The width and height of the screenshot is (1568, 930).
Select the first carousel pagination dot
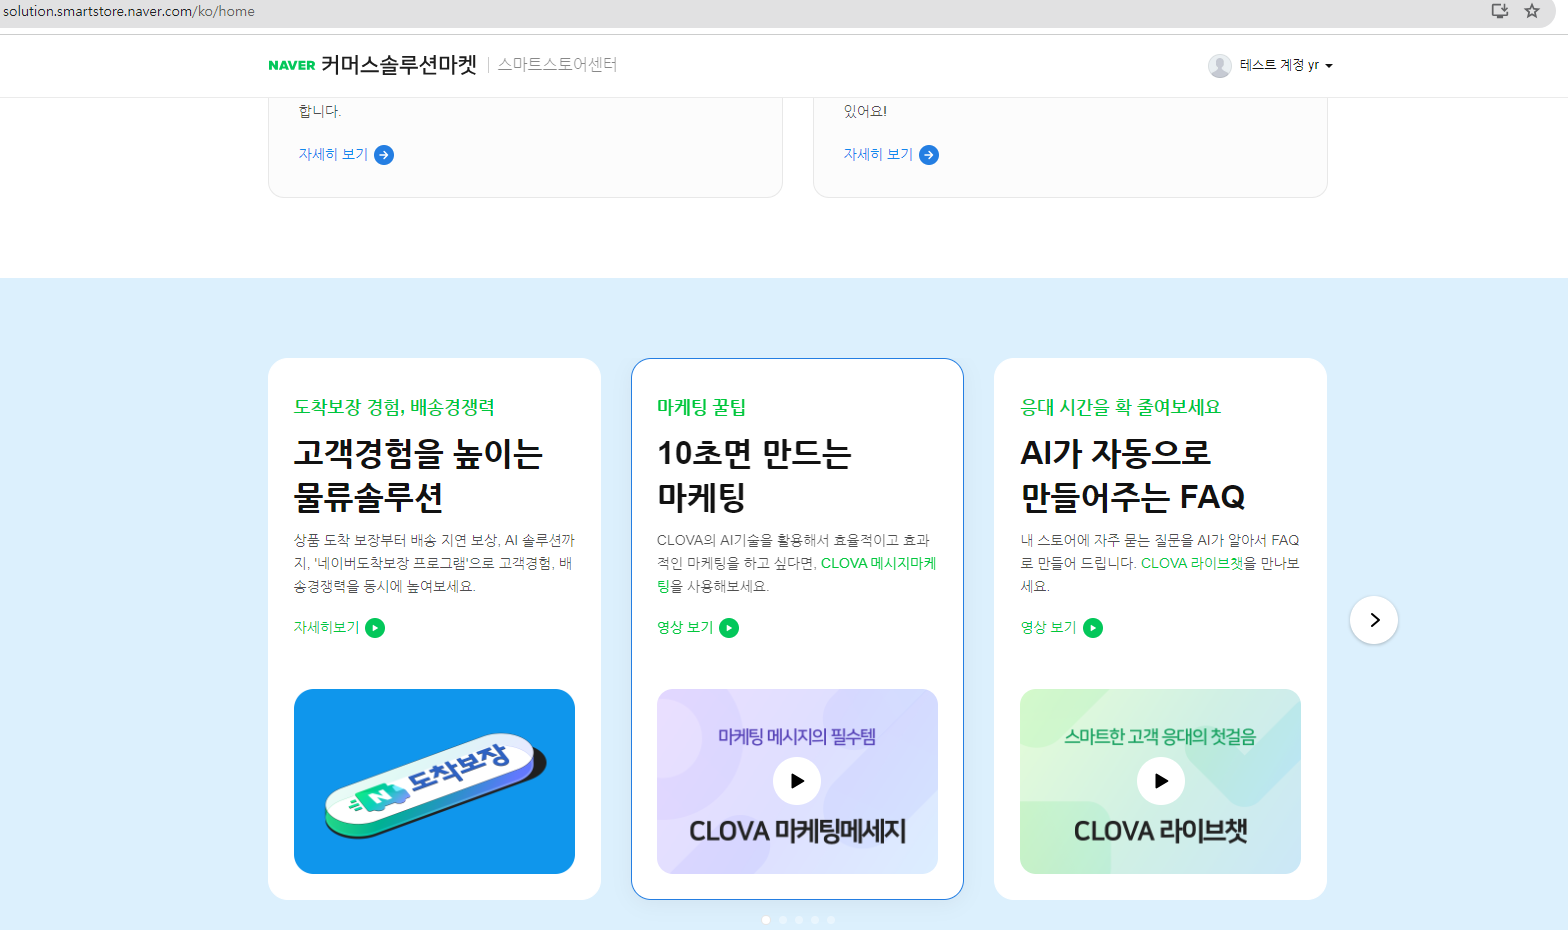[x=766, y=920]
